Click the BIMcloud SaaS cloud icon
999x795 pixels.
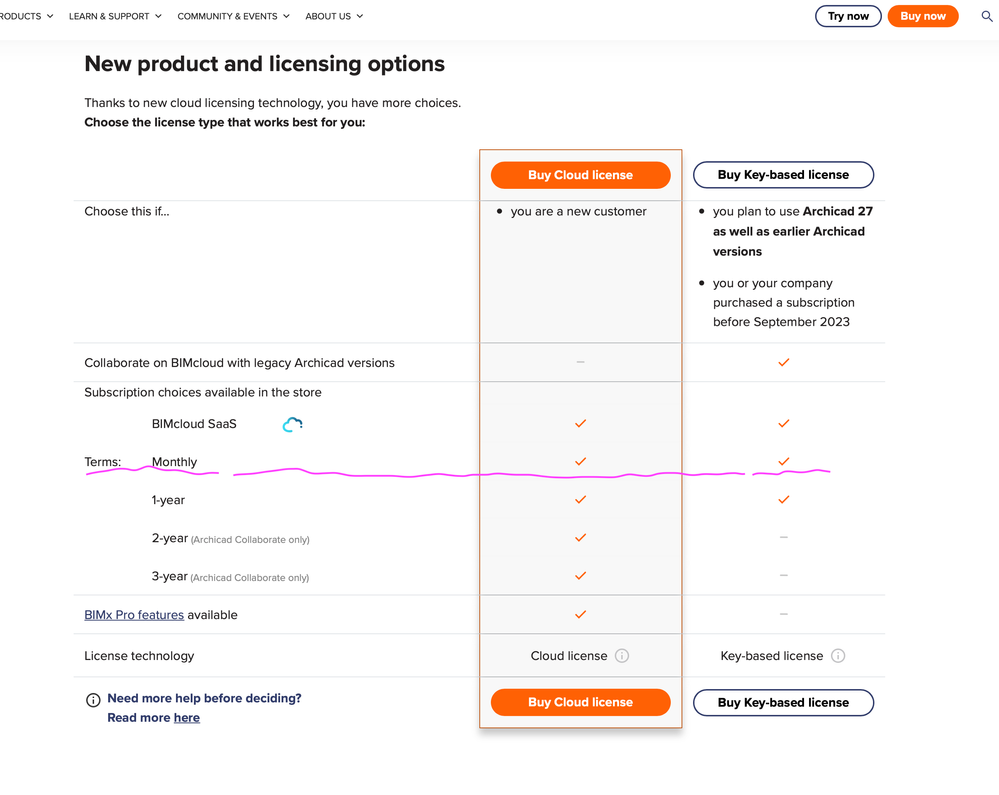[x=292, y=424]
